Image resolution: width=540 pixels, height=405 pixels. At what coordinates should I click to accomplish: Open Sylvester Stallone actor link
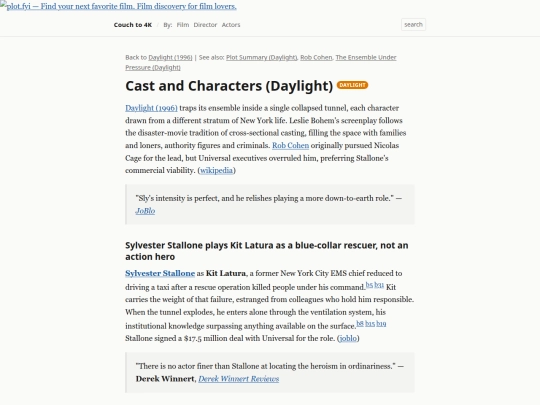pyautogui.click(x=160, y=273)
